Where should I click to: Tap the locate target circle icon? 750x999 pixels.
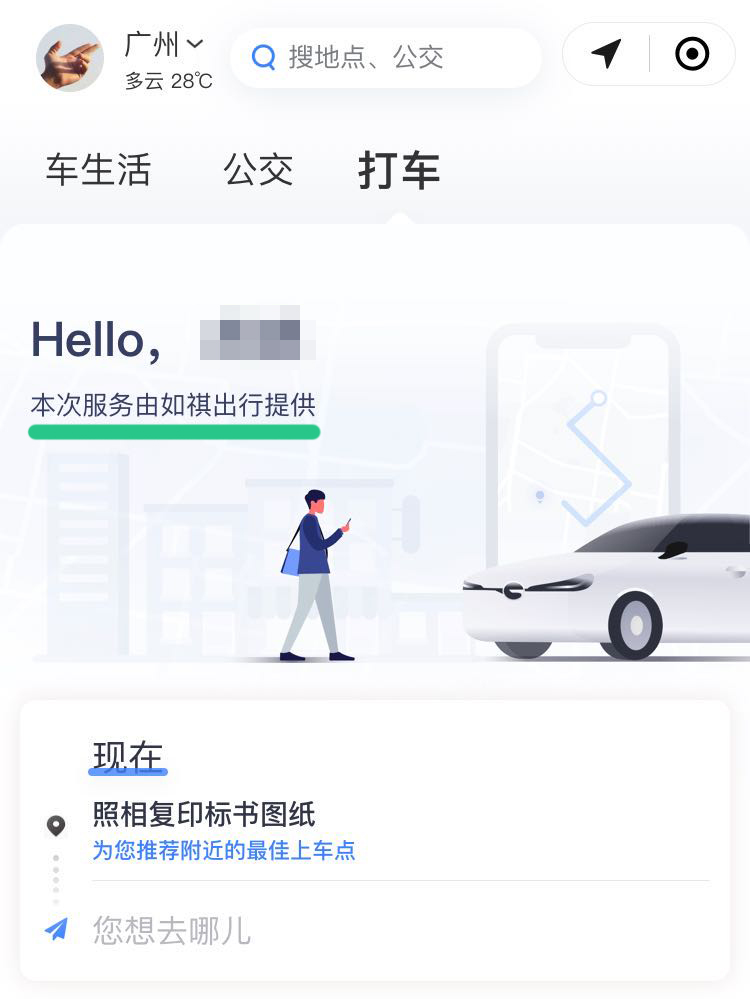(692, 54)
